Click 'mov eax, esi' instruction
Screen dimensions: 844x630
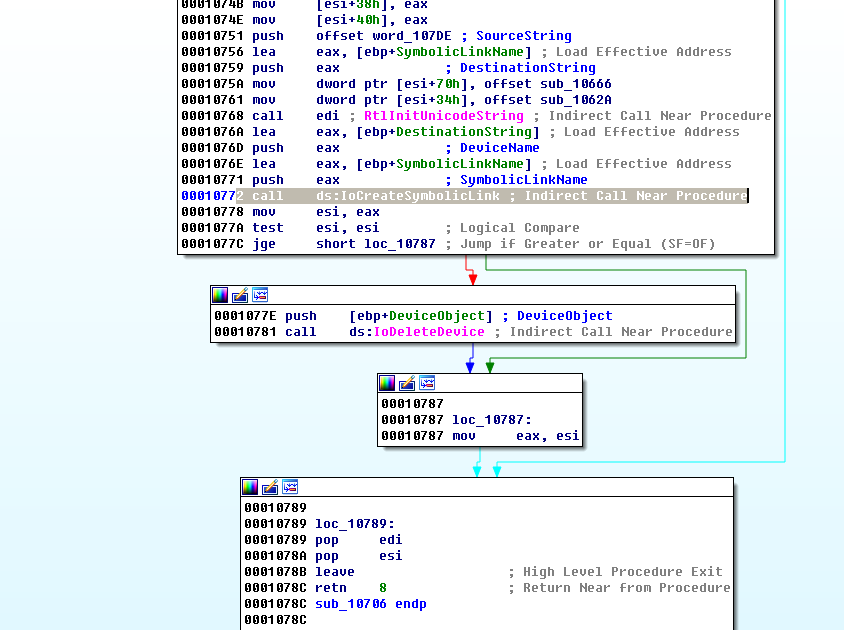pos(516,436)
